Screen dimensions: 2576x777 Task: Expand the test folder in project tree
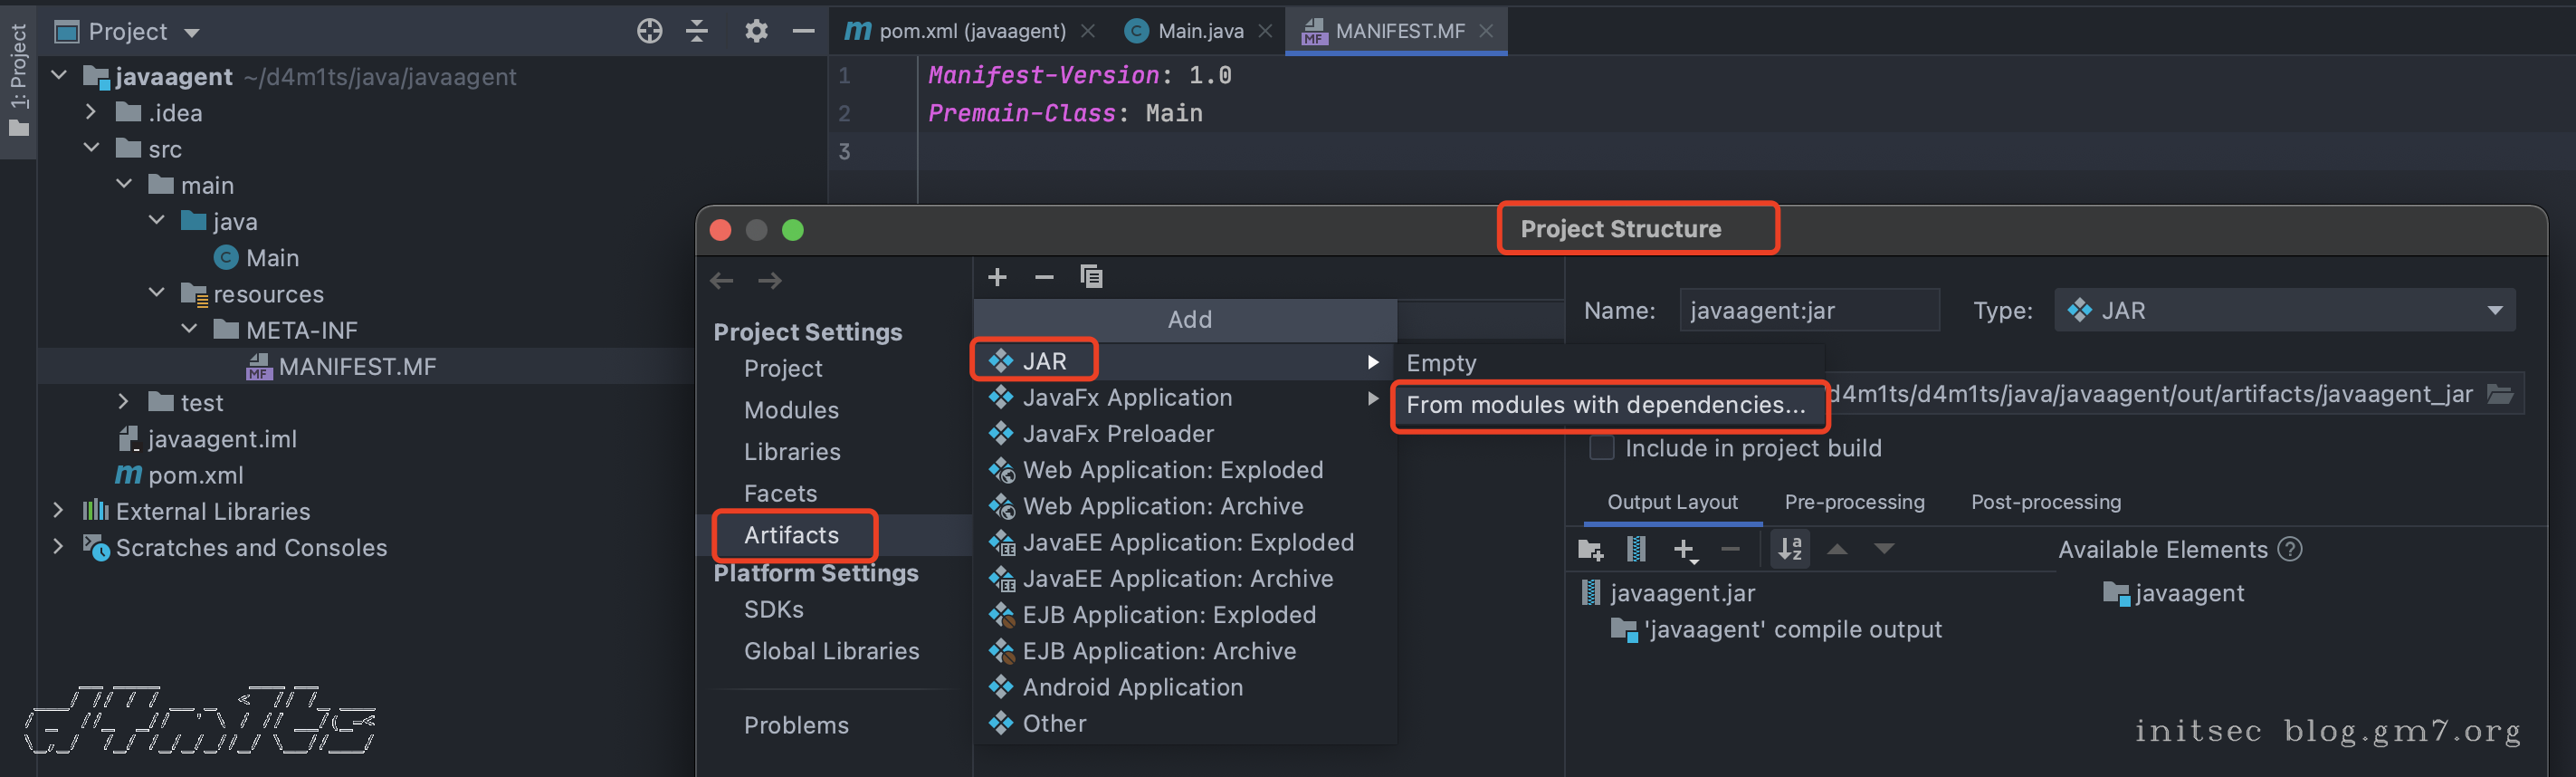[123, 402]
